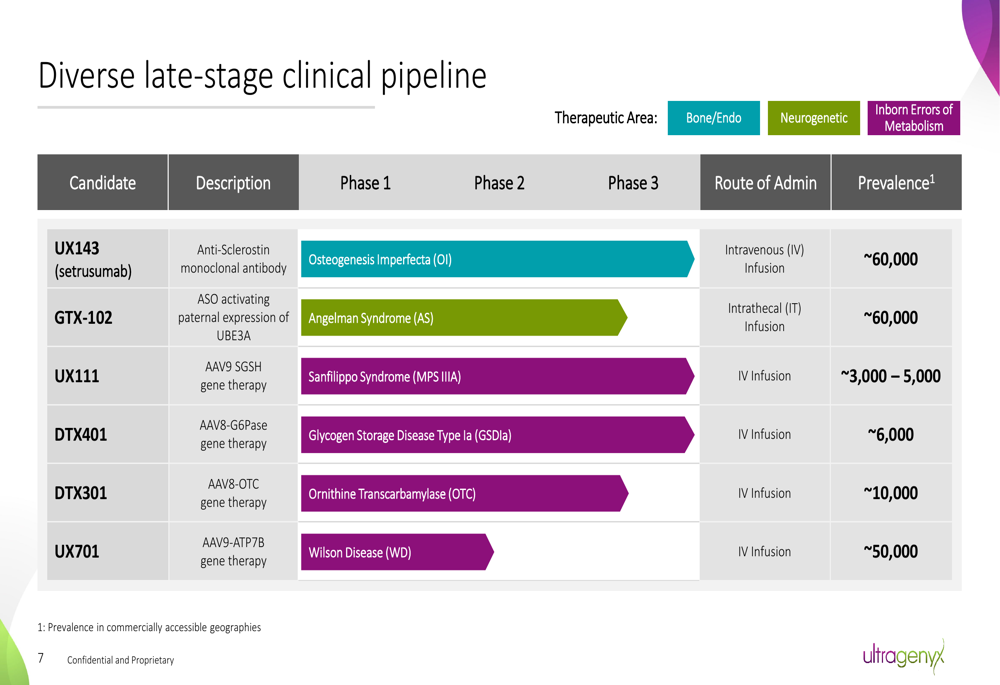Click the ~10,000 prevalence value
This screenshot has width=1000, height=685.
point(891,493)
